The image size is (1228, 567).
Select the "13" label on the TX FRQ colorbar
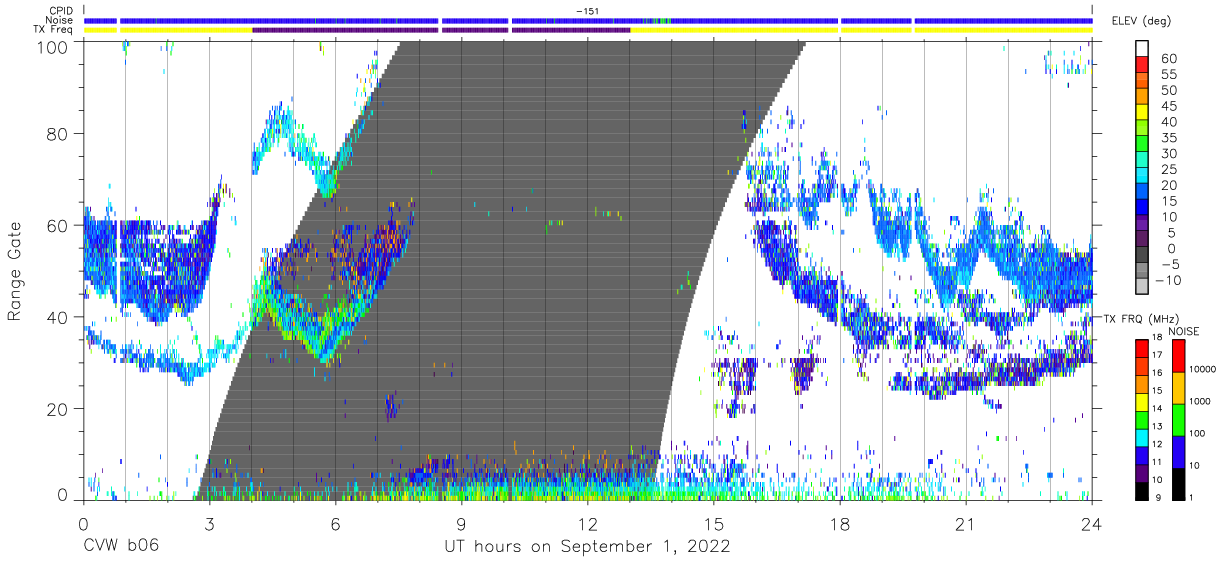[1159, 426]
